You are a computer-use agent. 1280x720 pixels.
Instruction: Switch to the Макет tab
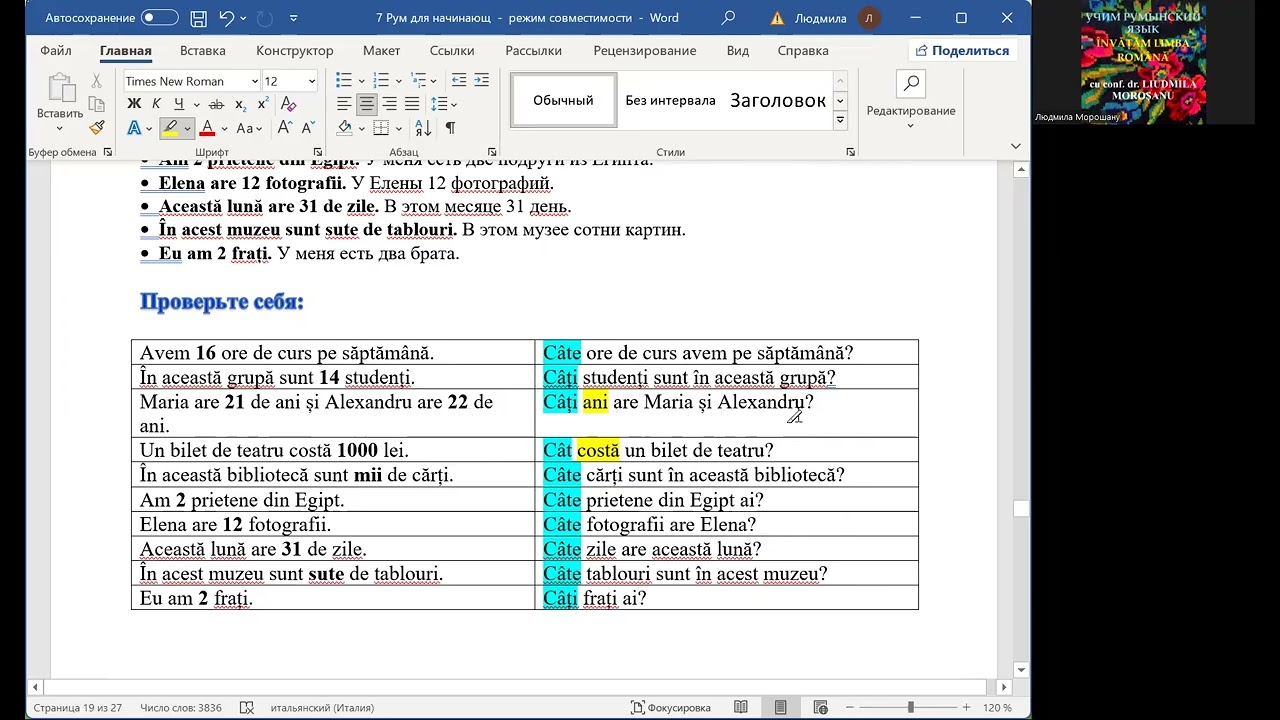pyautogui.click(x=382, y=51)
